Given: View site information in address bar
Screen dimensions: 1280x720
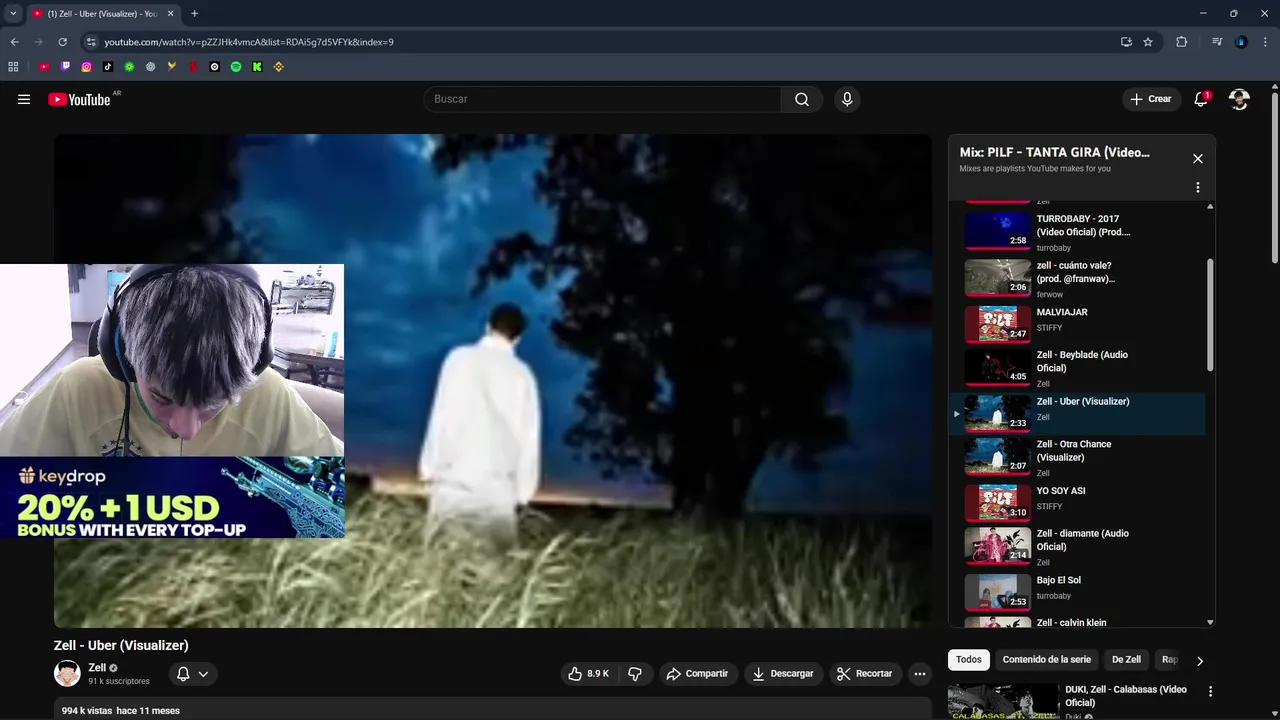Looking at the screenshot, I should pyautogui.click(x=91, y=42).
